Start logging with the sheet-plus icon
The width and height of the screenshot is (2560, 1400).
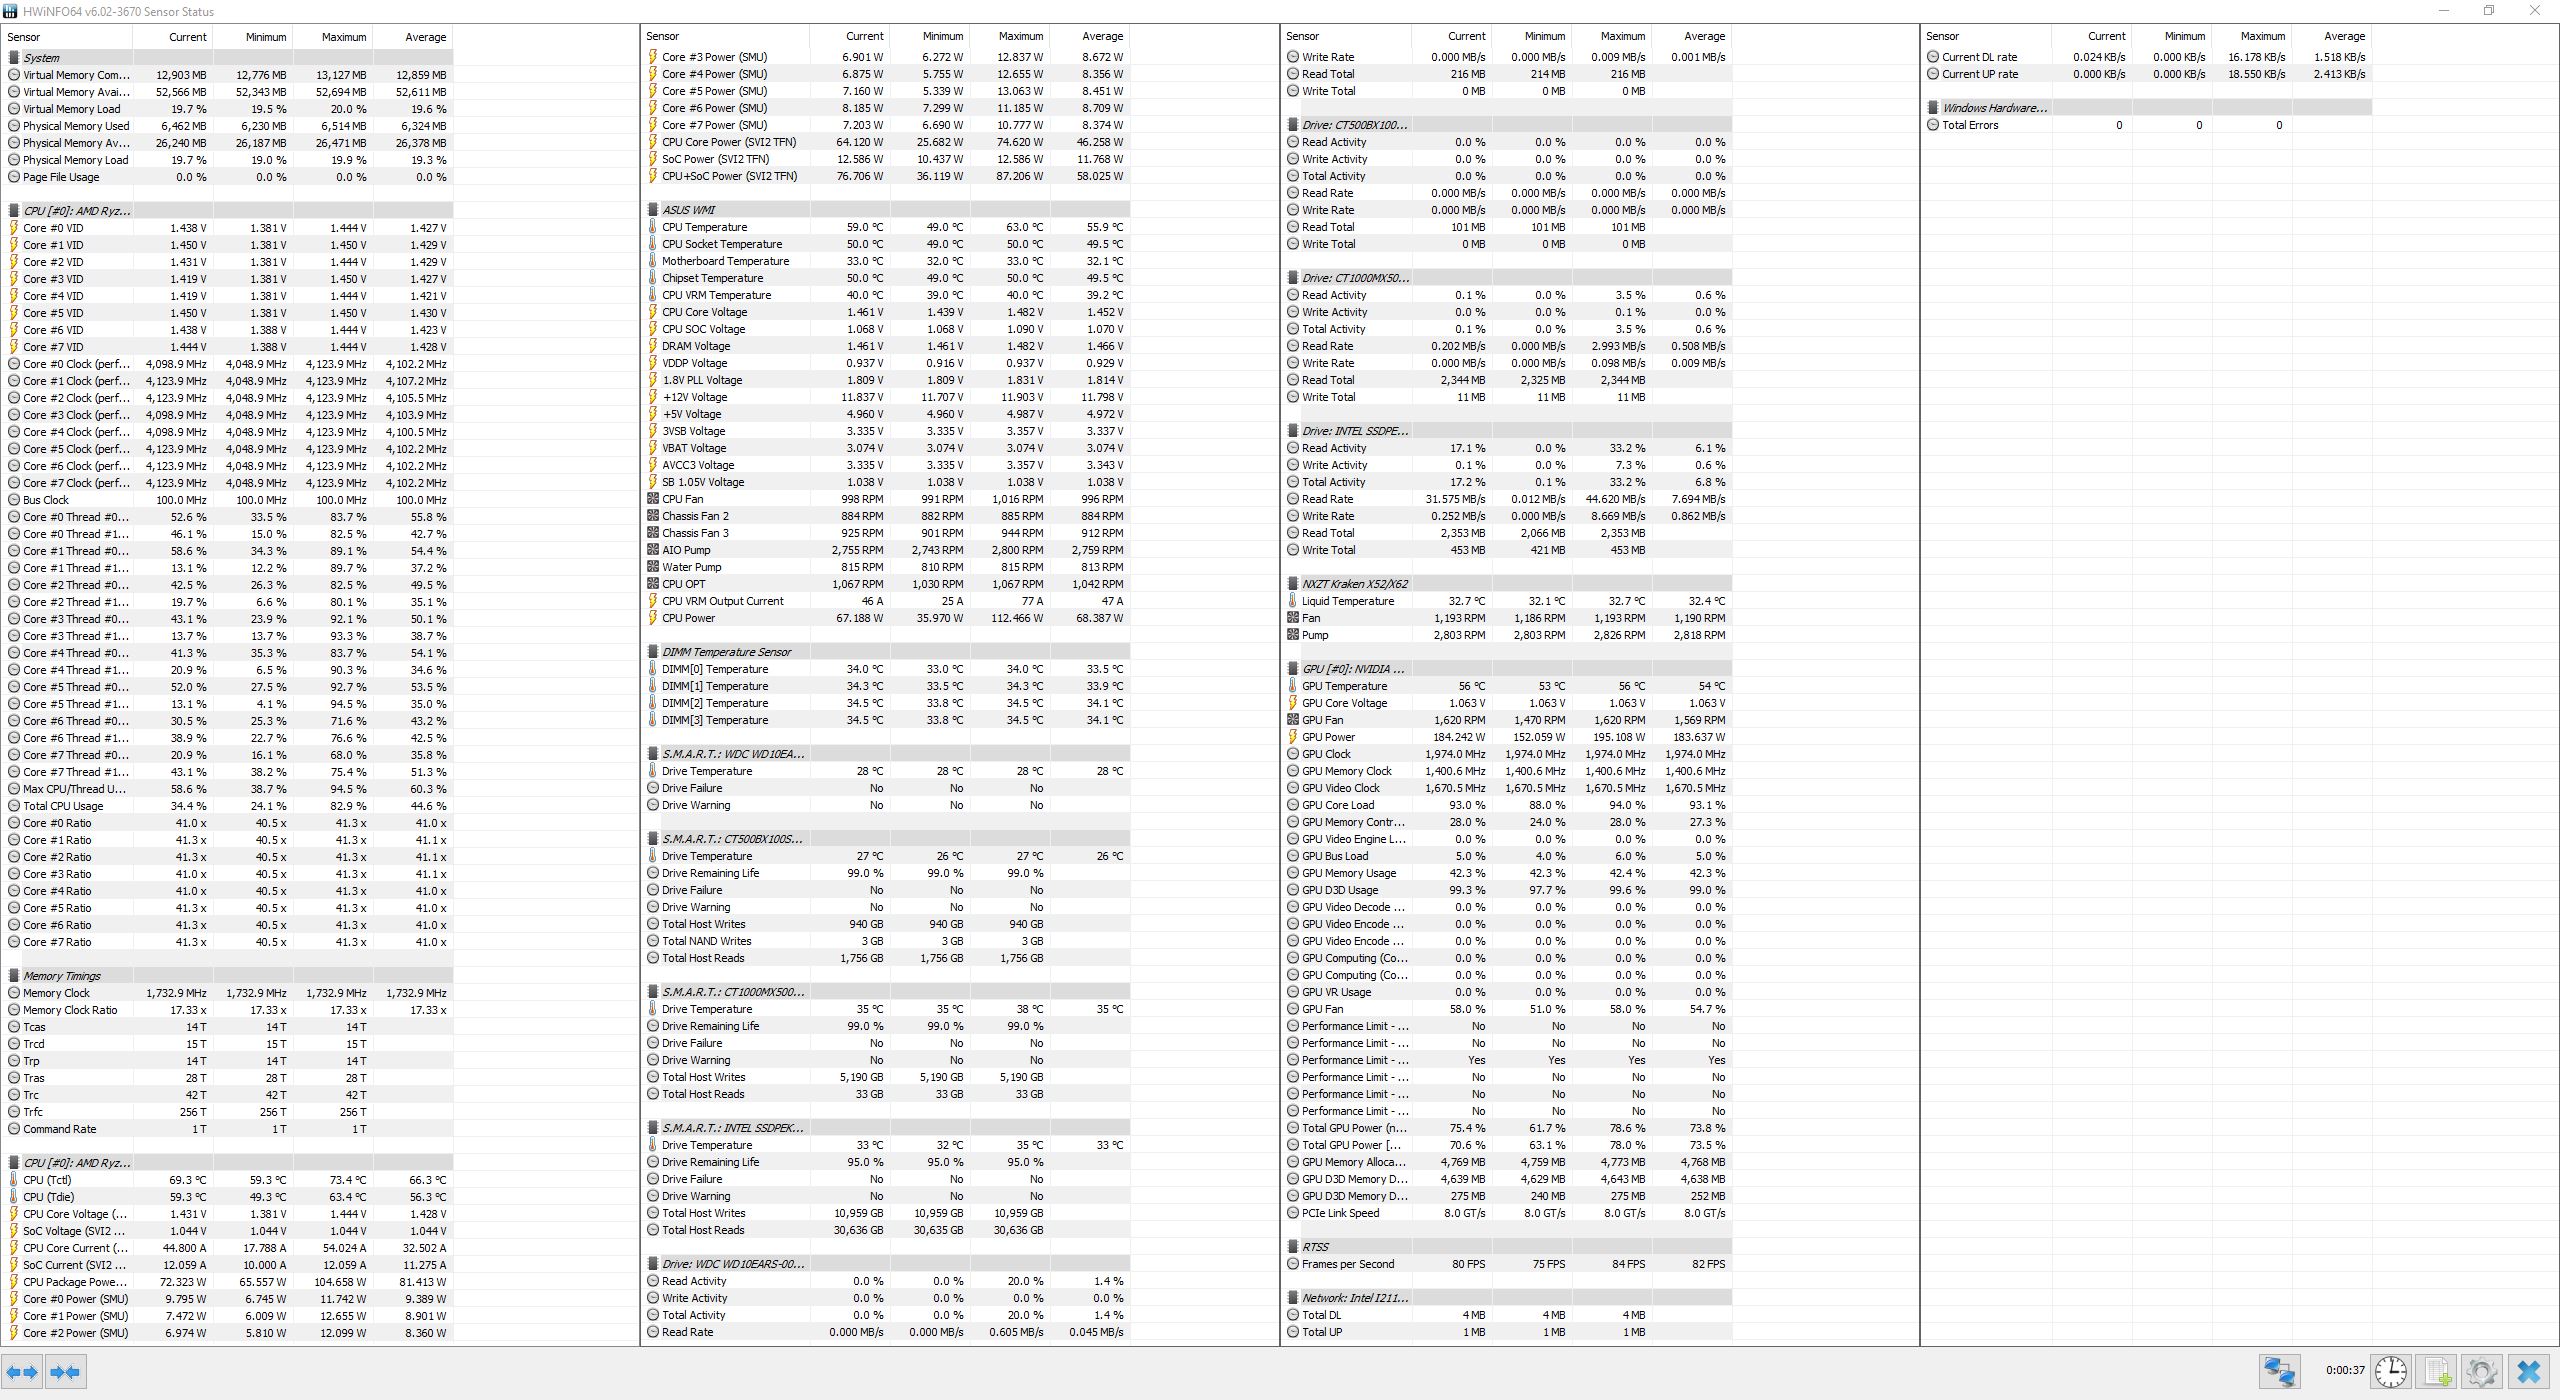2437,1372
